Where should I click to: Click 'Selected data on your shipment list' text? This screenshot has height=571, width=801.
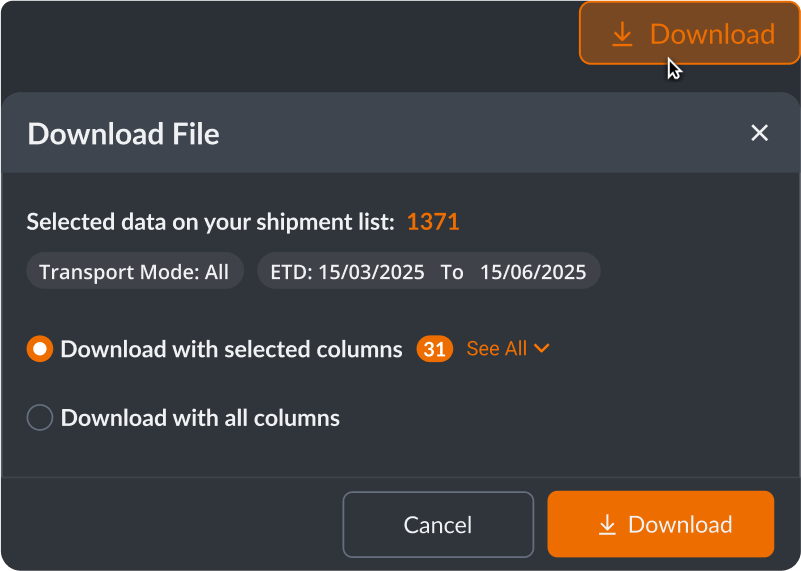click(x=210, y=222)
